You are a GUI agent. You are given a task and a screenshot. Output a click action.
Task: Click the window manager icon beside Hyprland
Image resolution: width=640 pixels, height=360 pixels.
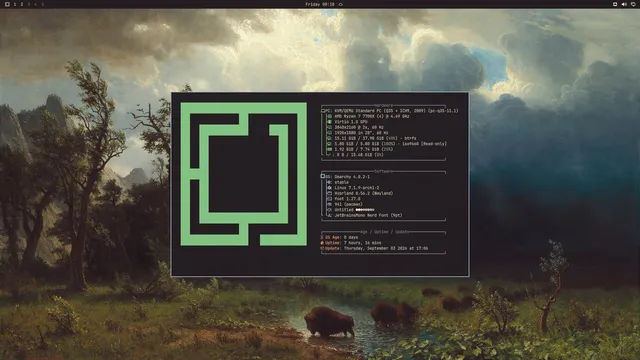pos(329,193)
